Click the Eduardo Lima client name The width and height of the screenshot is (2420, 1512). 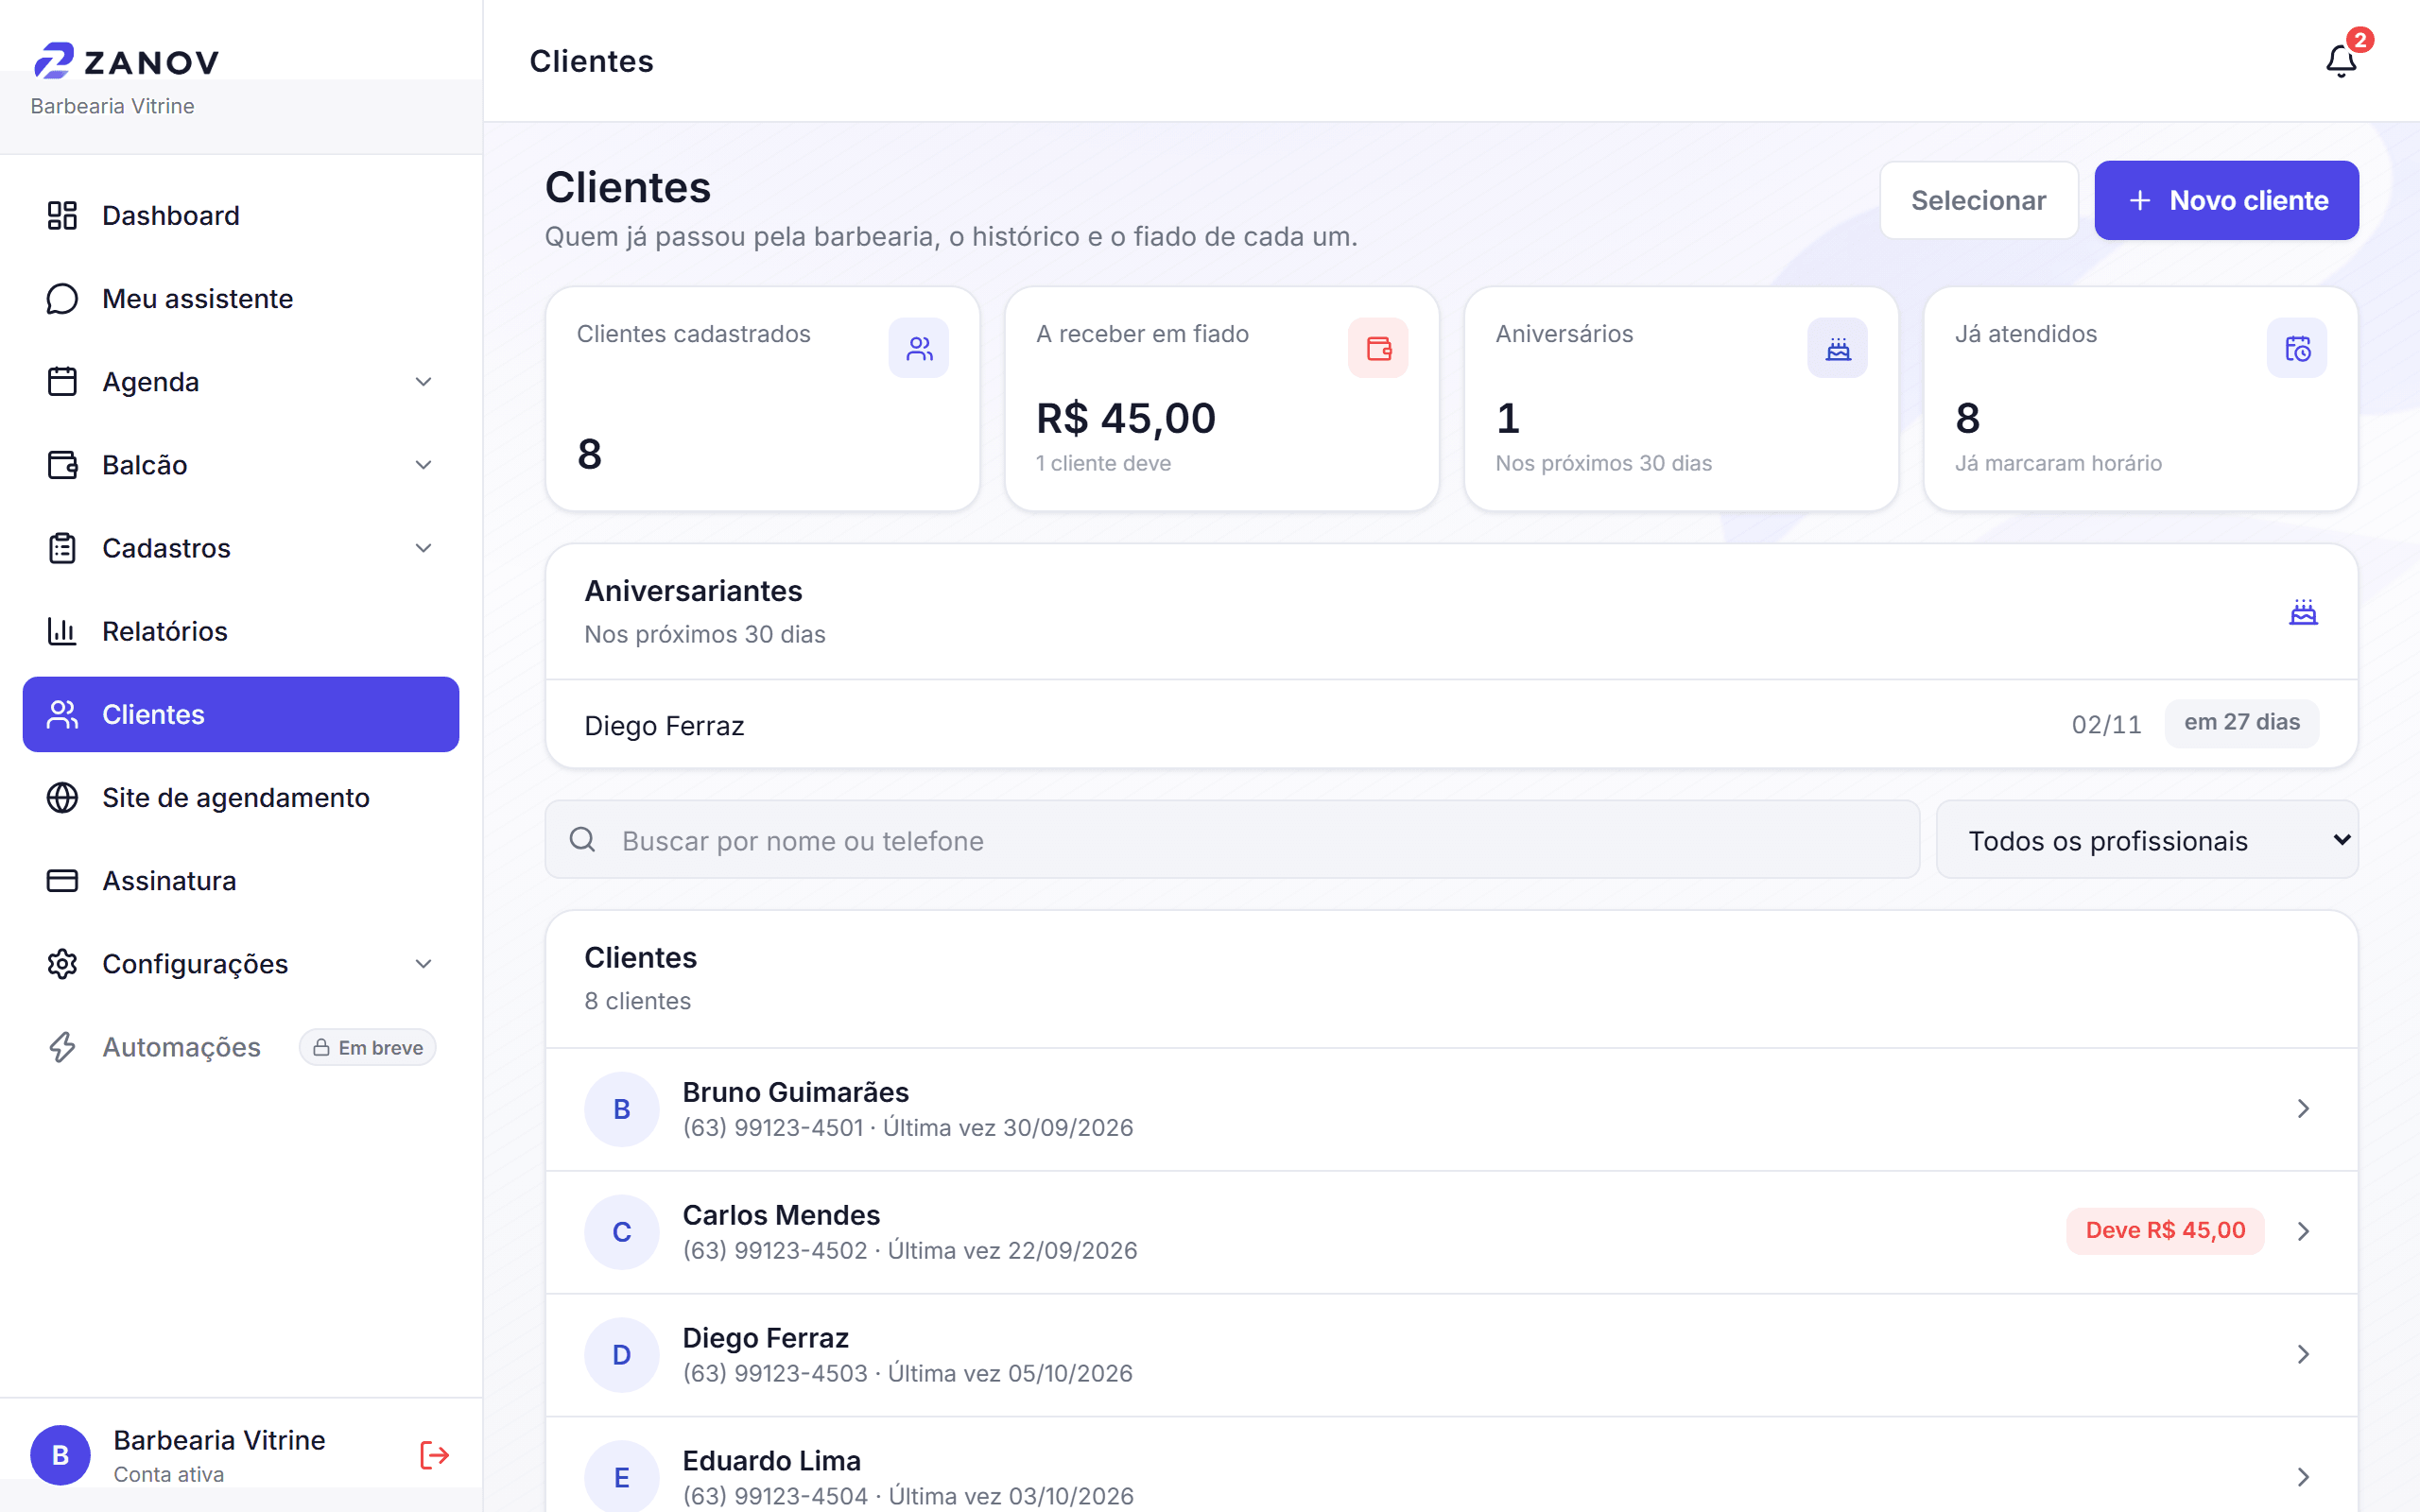coord(771,1461)
